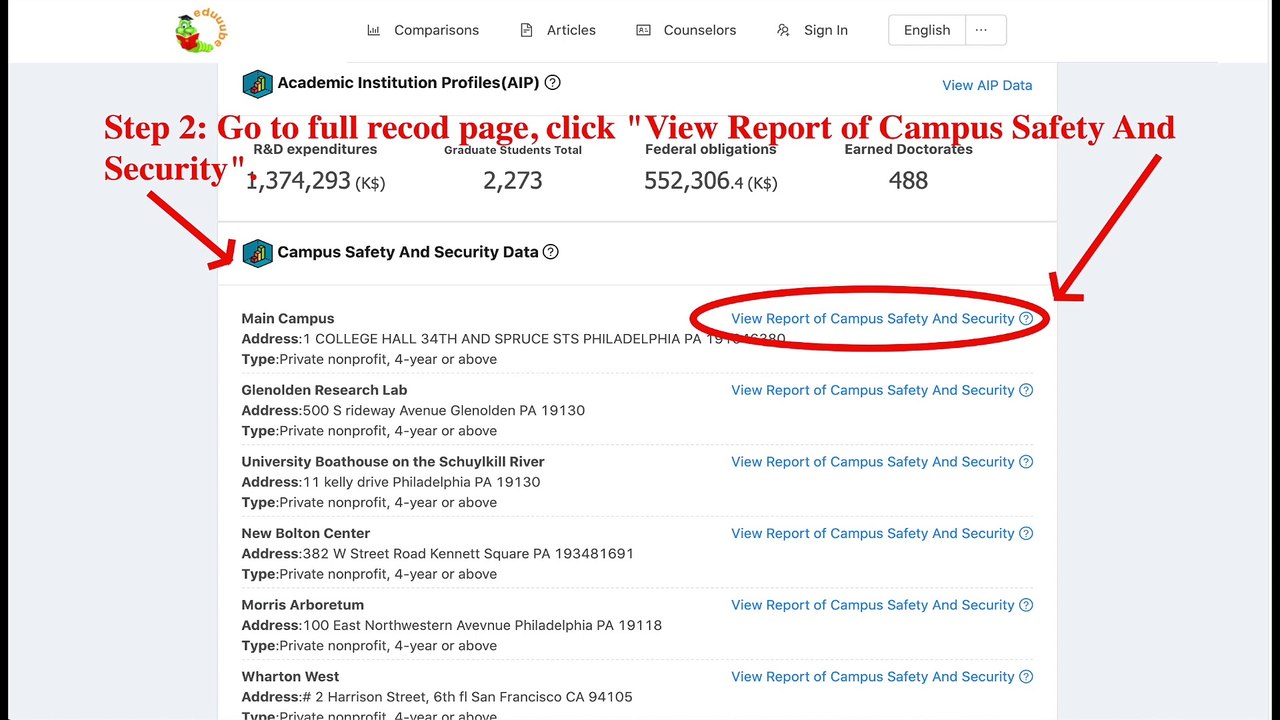Click the Main Campus heading
The height and width of the screenshot is (720, 1280).
pyautogui.click(x=288, y=318)
